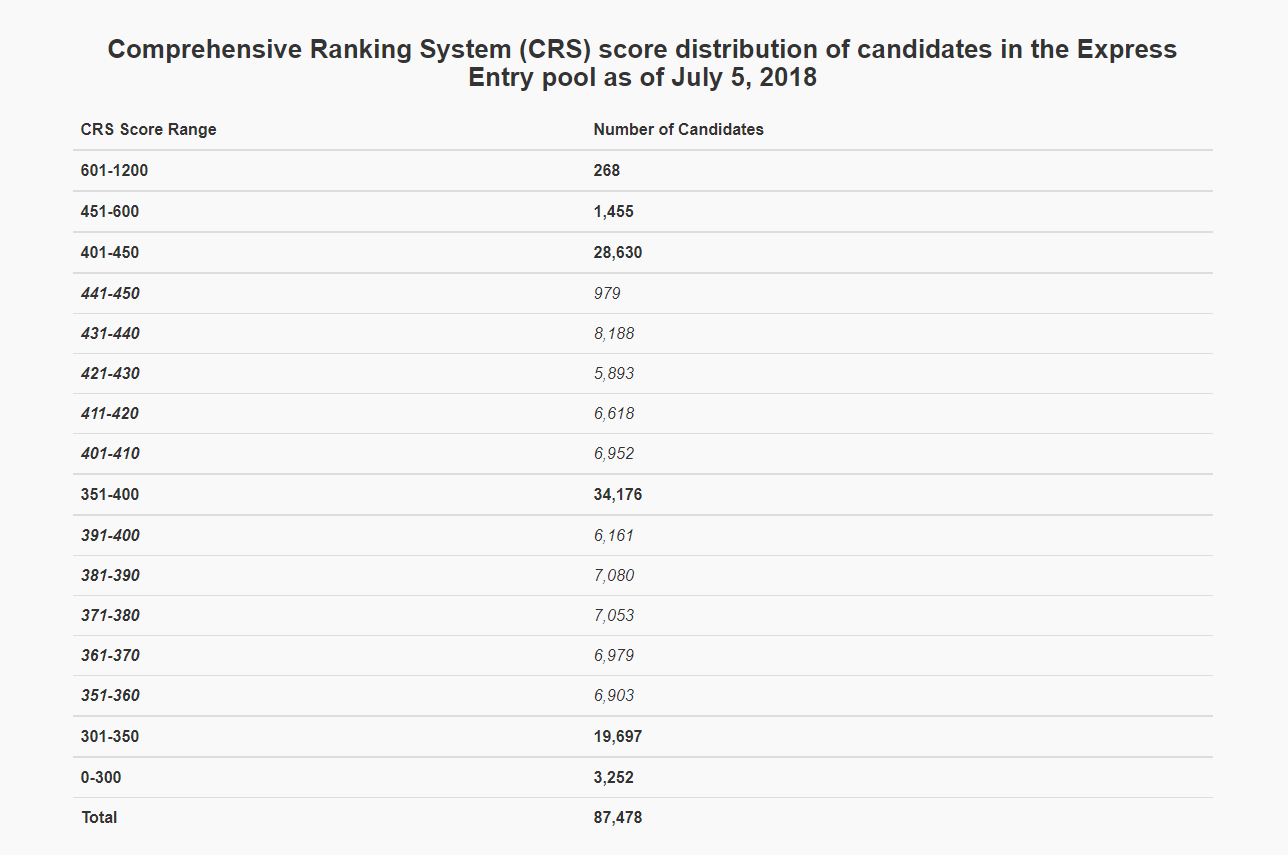Click the 'CRS Score Range' column header

pos(148,130)
